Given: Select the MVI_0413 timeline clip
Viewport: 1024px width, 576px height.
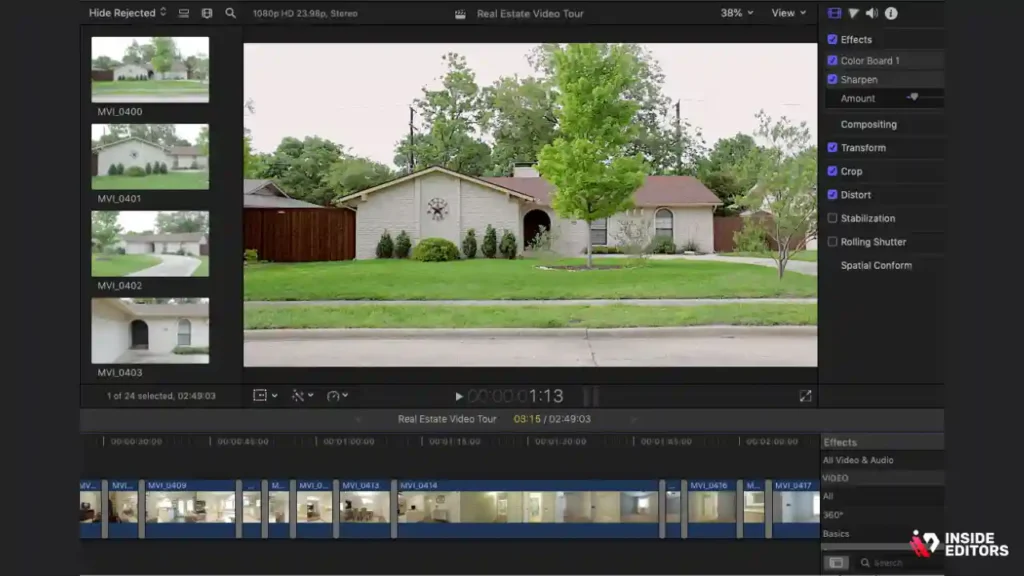Looking at the screenshot, I should click(x=364, y=509).
